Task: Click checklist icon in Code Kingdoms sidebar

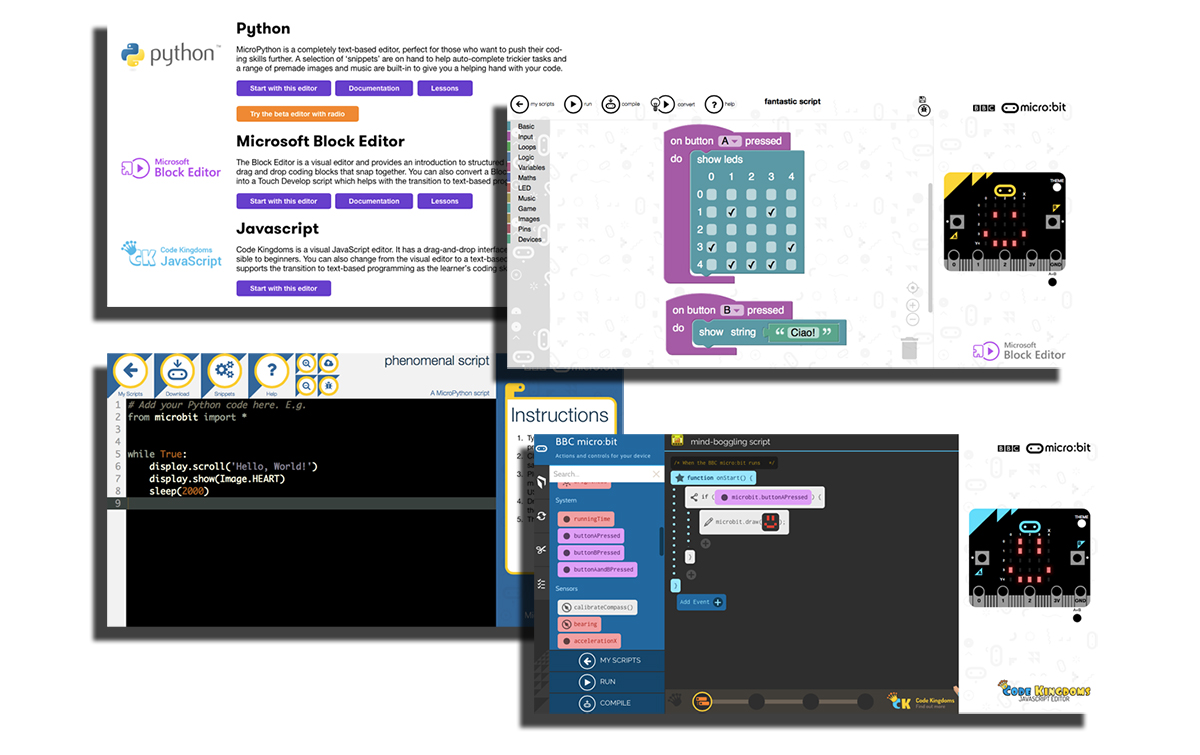Action: pos(541,583)
